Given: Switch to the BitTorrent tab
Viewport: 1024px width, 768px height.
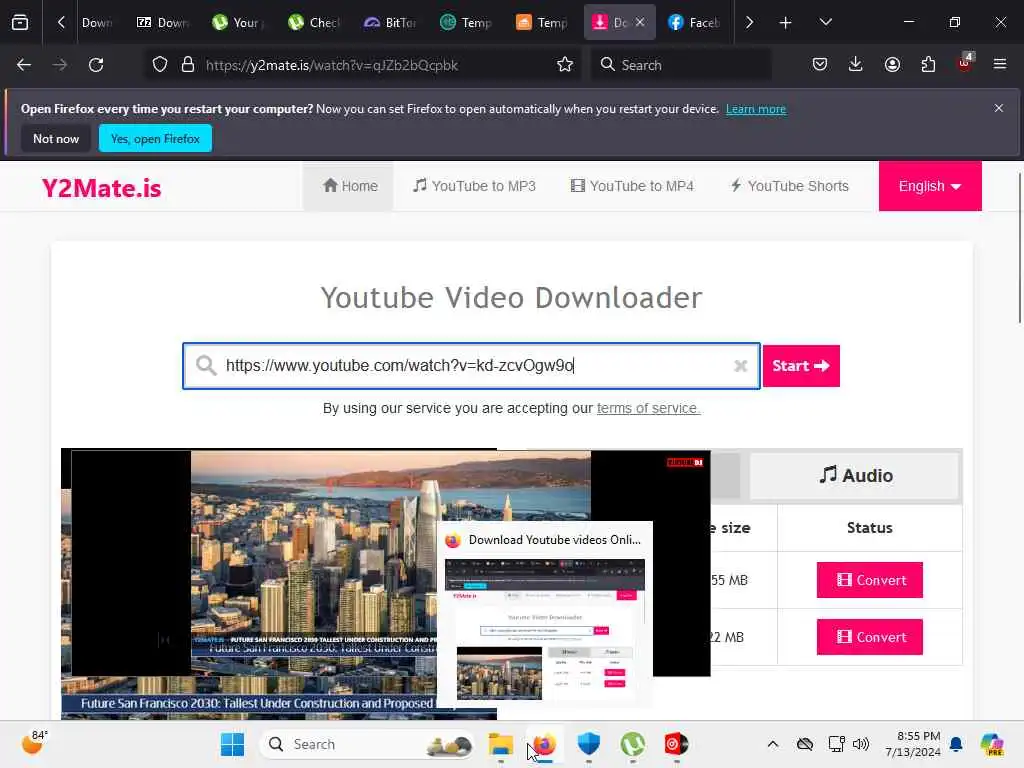Looking at the screenshot, I should (x=390, y=23).
